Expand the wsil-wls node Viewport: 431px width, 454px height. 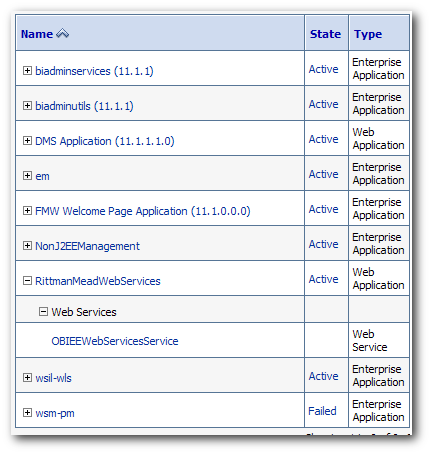[x=27, y=378]
